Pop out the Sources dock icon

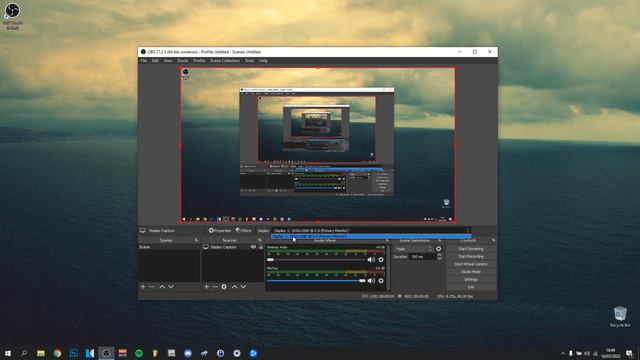tap(260, 240)
